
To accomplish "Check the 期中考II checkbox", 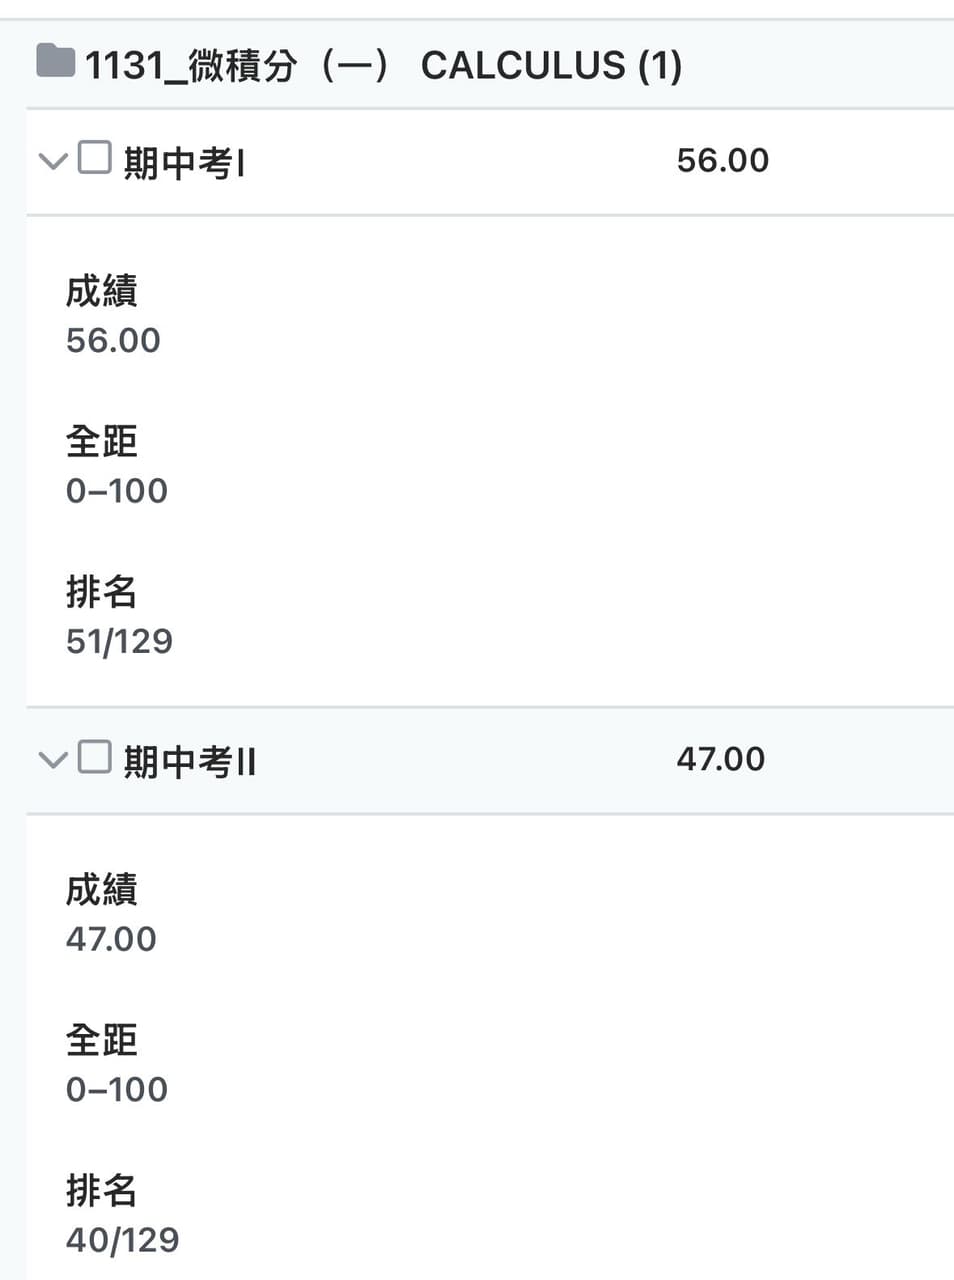I will click(x=94, y=757).
